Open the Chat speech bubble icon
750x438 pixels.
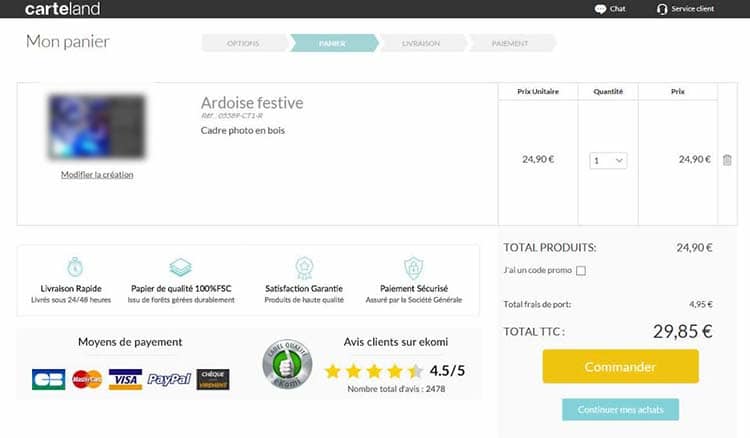point(600,9)
